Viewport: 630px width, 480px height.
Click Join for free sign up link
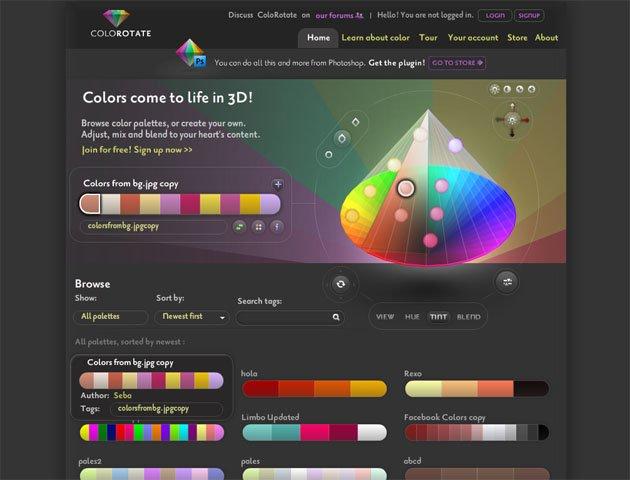pos(137,150)
